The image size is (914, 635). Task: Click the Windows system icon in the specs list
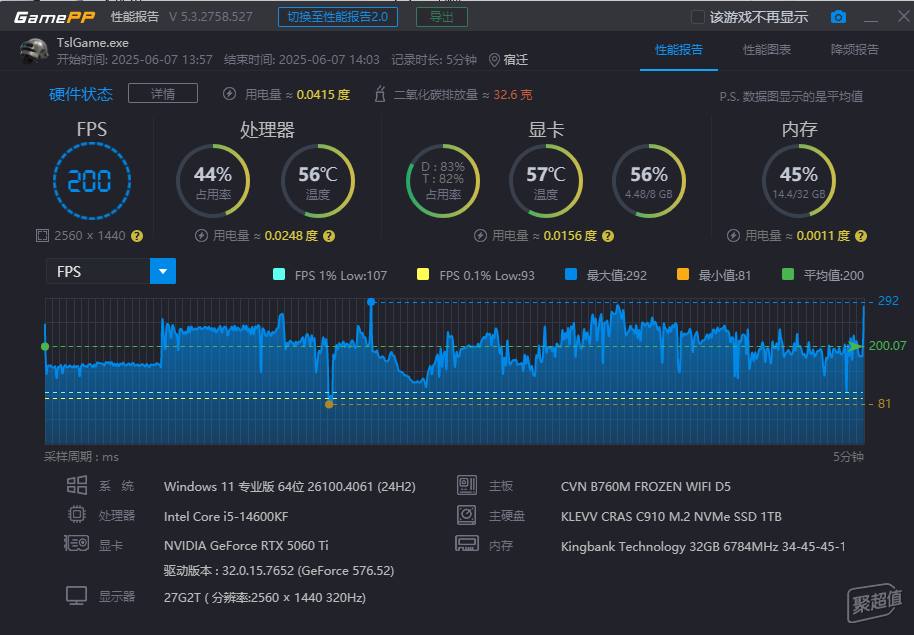(x=77, y=485)
